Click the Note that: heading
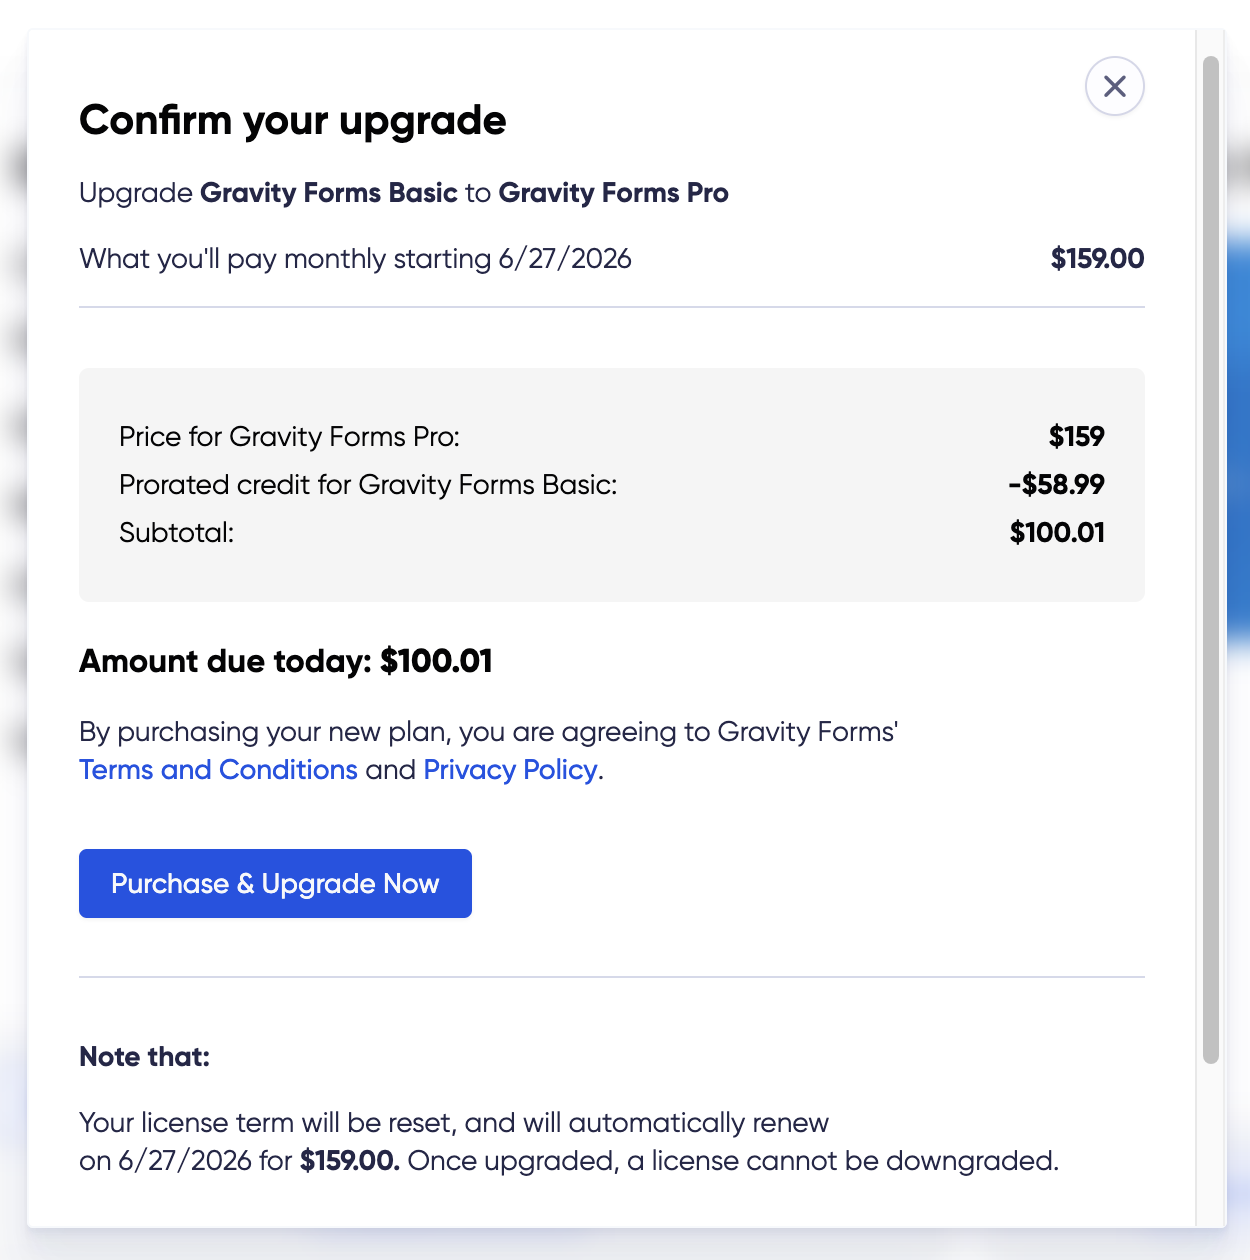 click(x=144, y=1057)
